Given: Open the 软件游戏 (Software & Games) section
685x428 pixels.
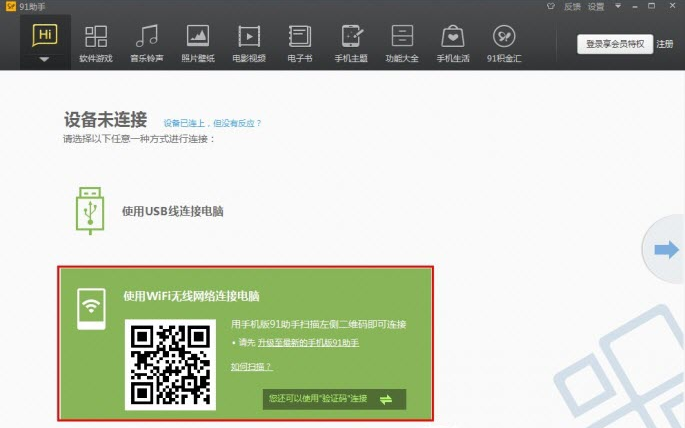Looking at the screenshot, I should click(x=96, y=43).
